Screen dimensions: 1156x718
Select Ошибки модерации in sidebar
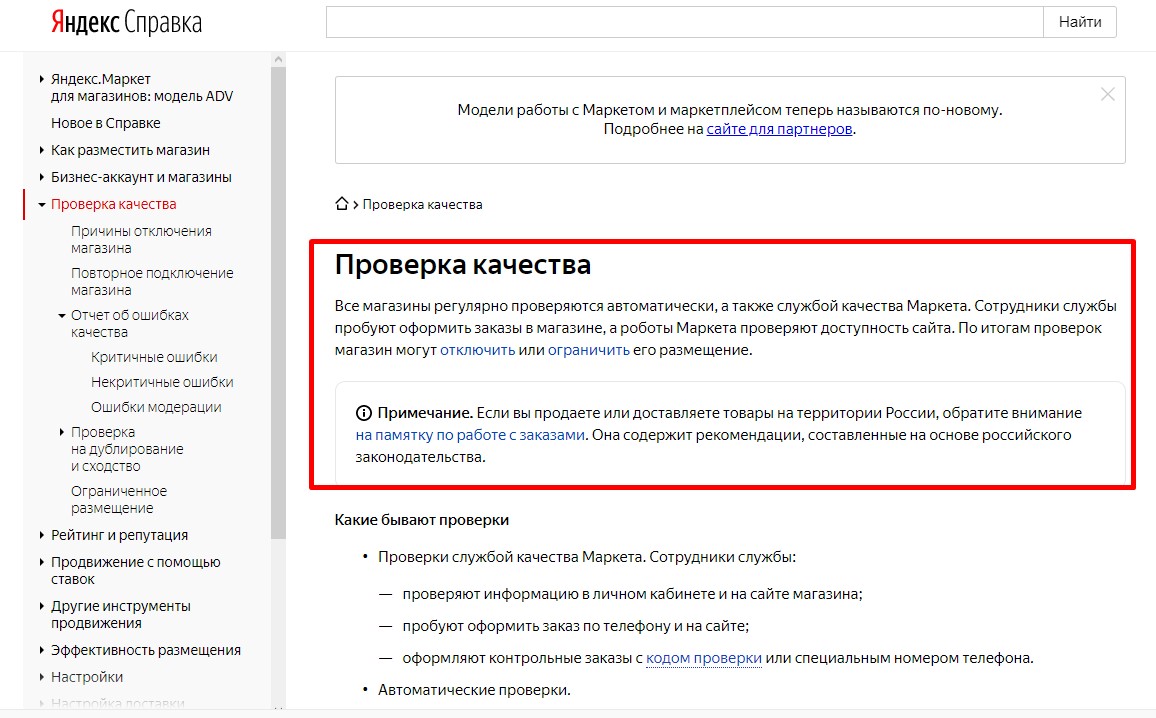tap(156, 407)
